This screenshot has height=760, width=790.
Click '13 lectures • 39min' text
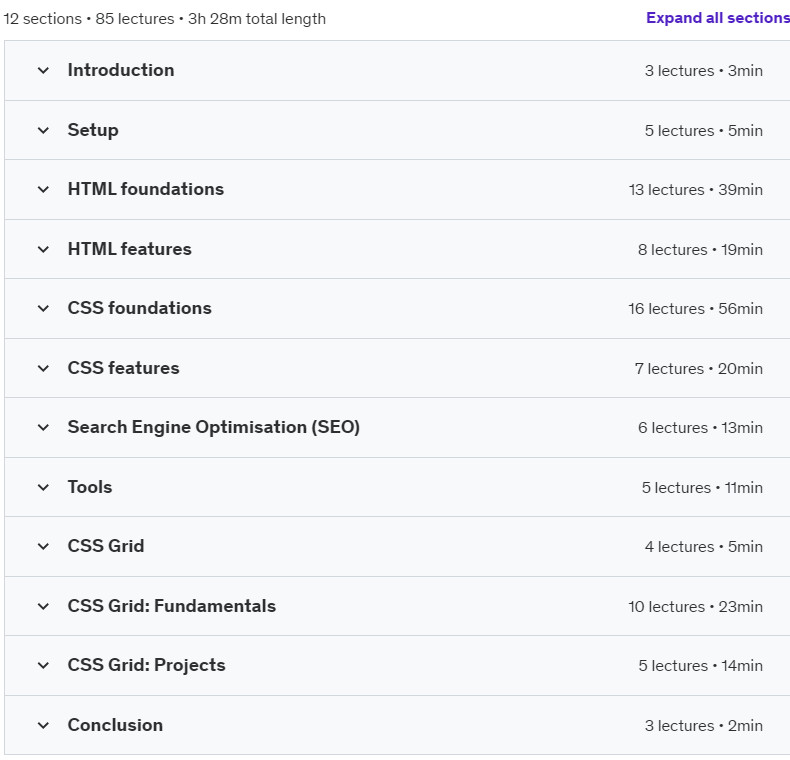pos(695,189)
